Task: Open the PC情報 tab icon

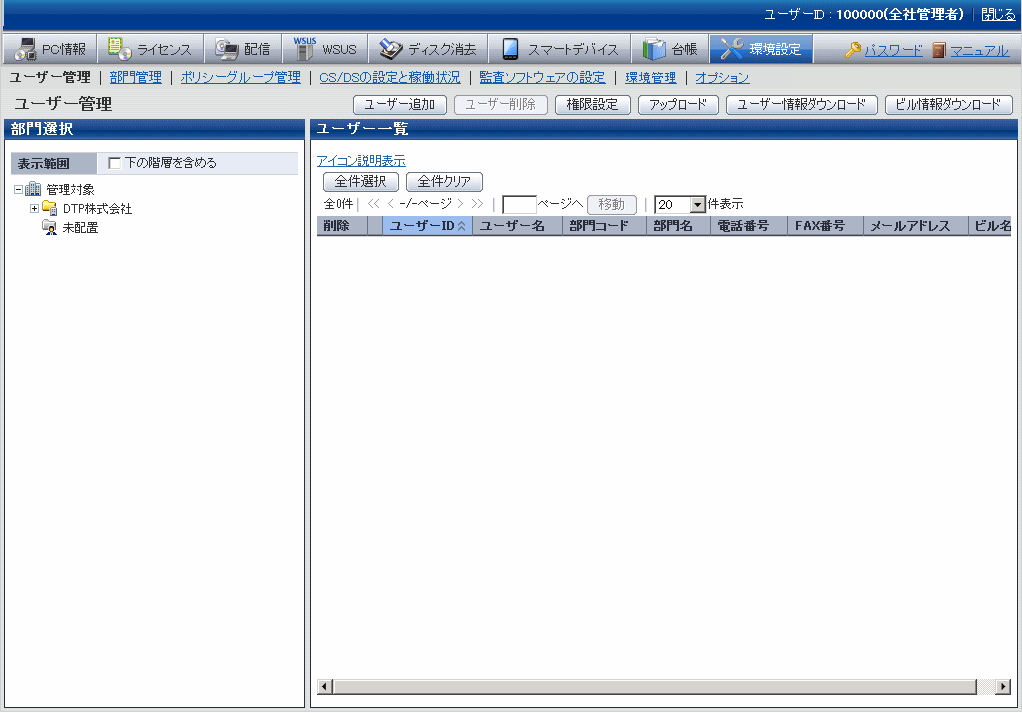Action: coord(26,49)
